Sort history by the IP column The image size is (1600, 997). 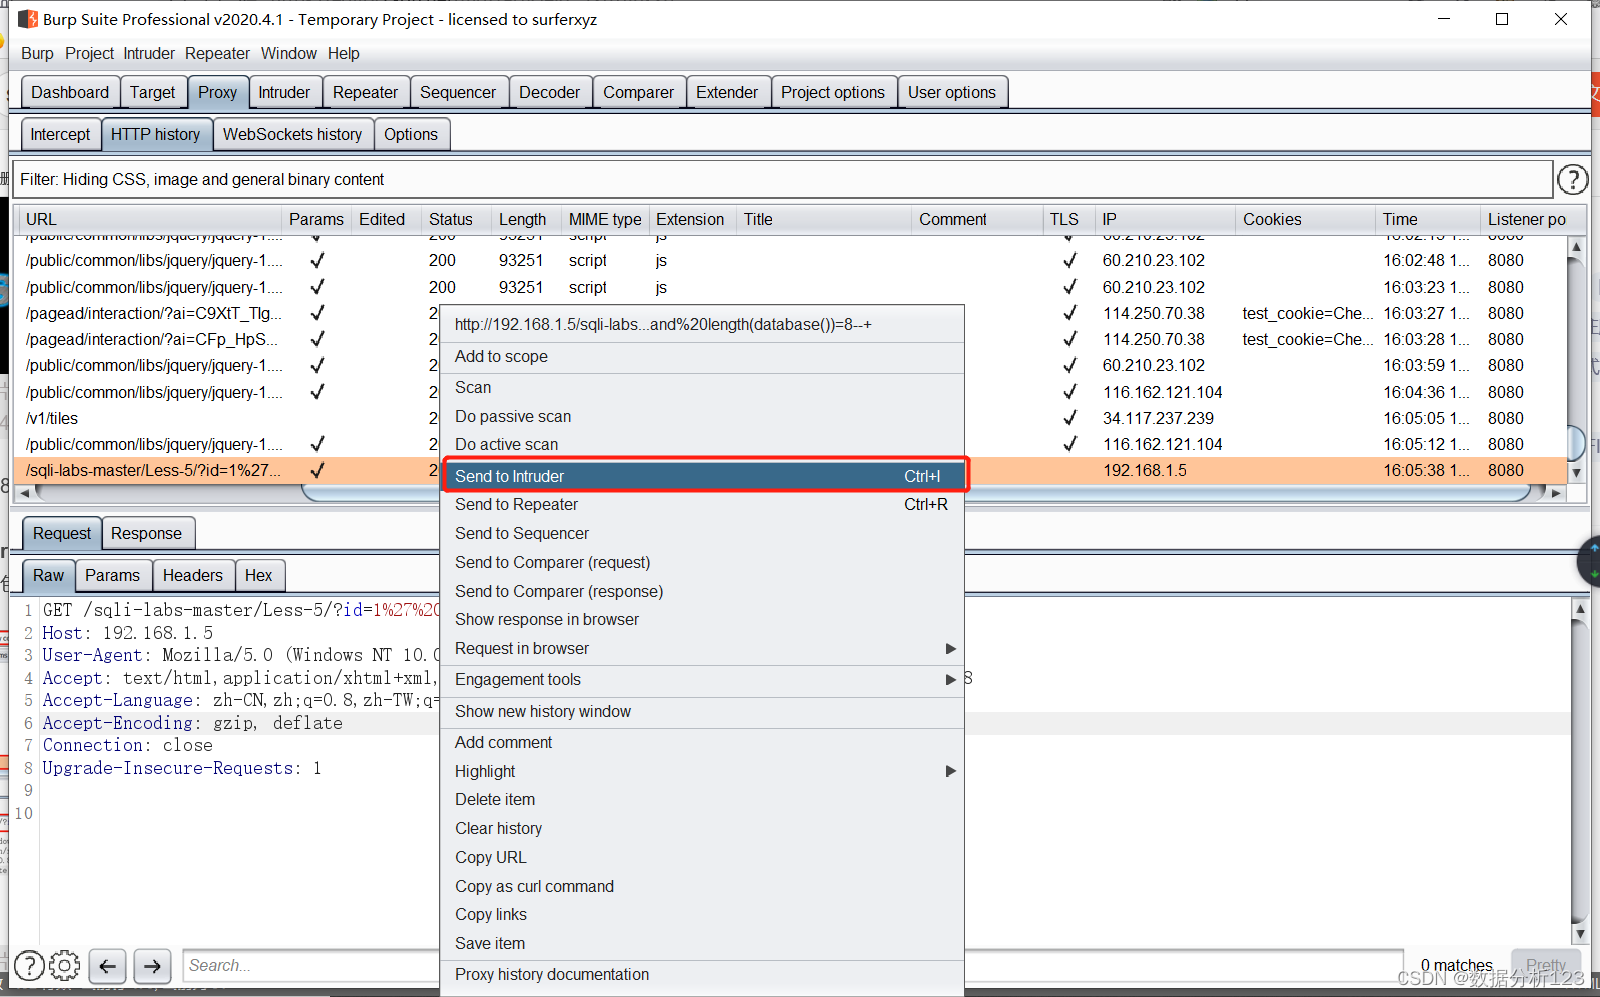coord(1165,220)
